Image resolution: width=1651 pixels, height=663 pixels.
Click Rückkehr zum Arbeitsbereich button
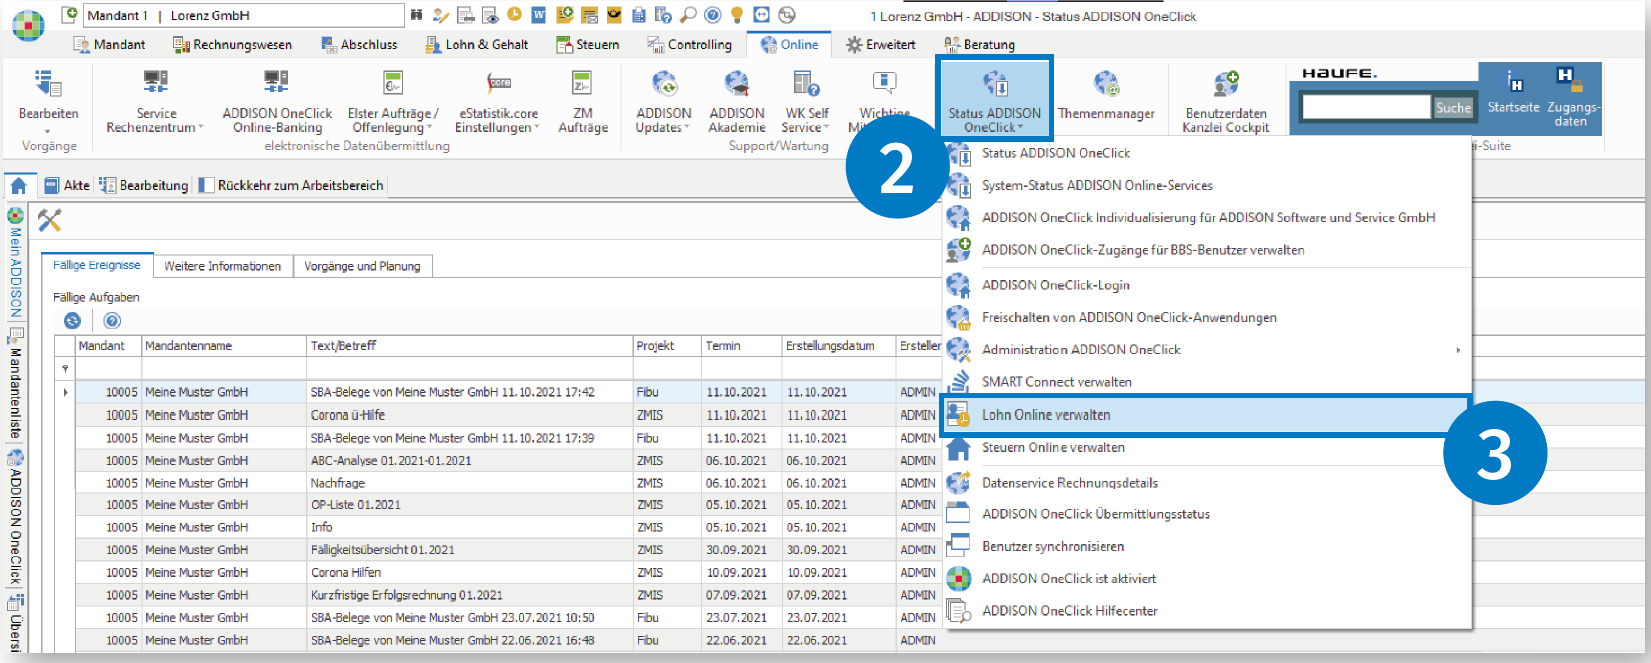coord(291,185)
